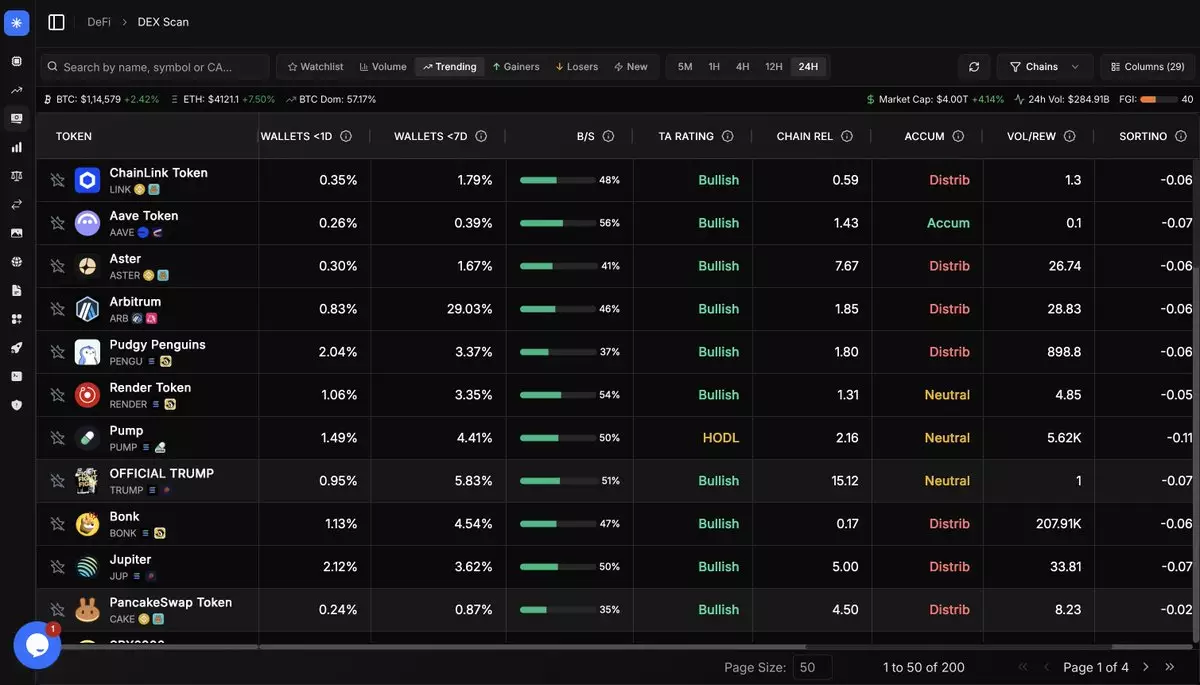Image resolution: width=1200 pixels, height=685 pixels.
Task: Open the chat support bubble
Action: [37, 645]
